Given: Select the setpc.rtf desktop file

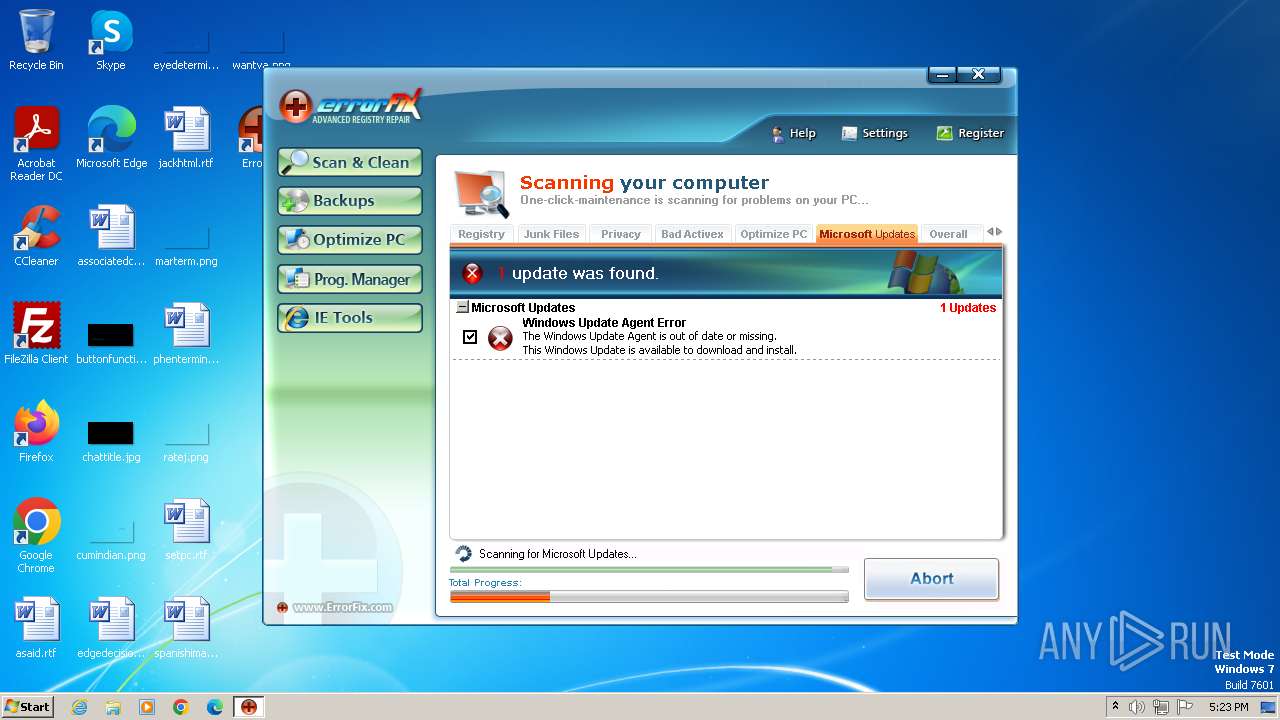Looking at the screenshot, I should 186,530.
